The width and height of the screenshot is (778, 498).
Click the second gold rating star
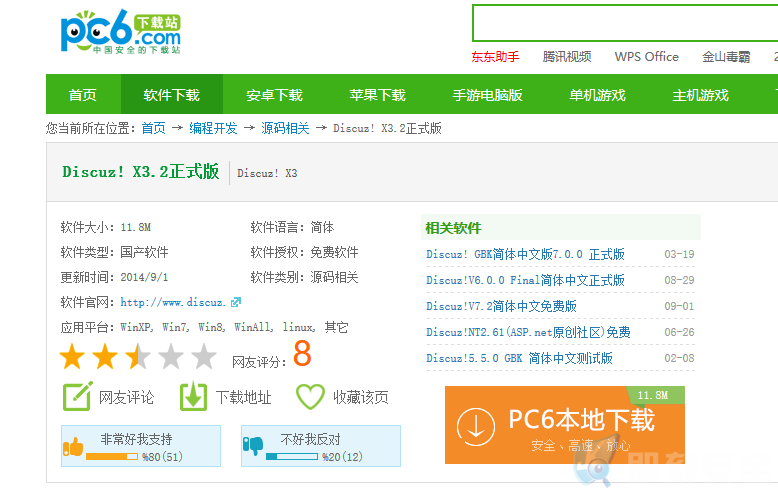(x=105, y=356)
